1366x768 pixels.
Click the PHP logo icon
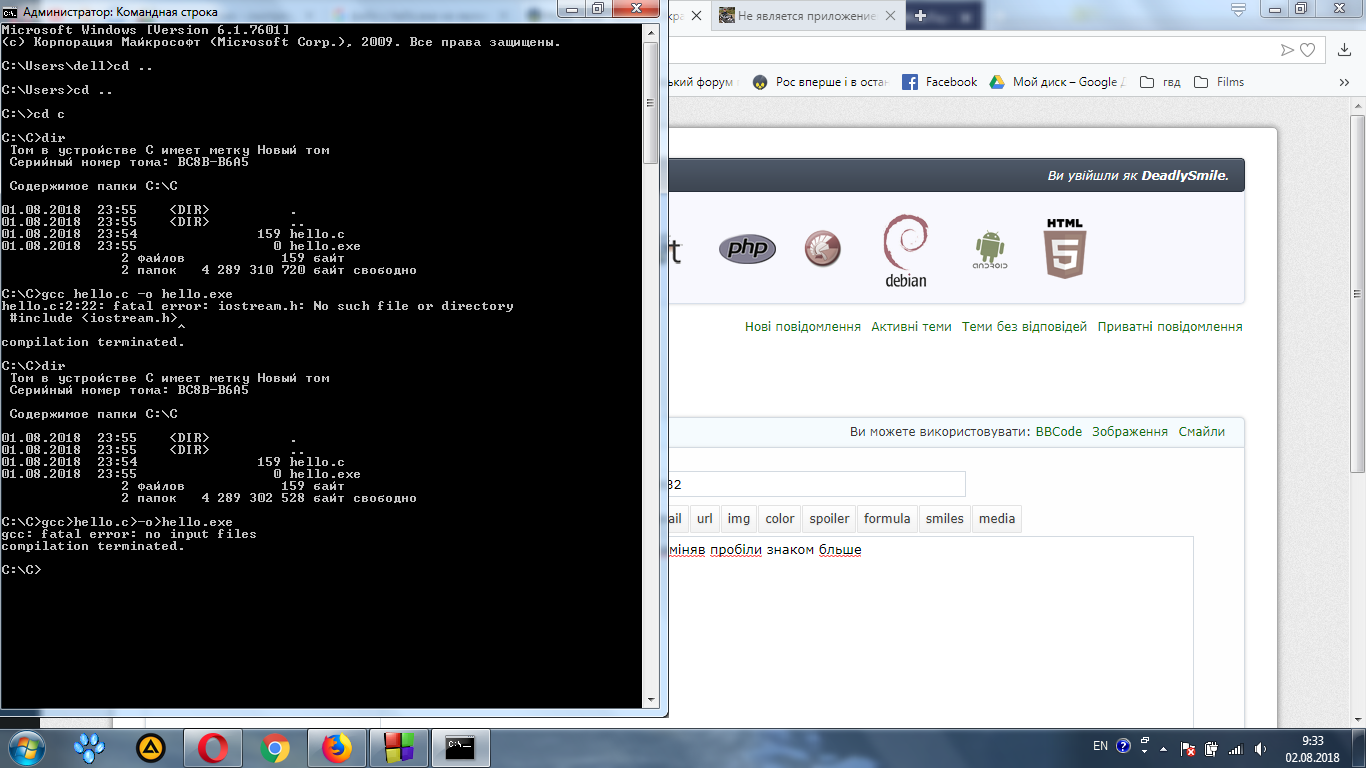click(x=747, y=249)
